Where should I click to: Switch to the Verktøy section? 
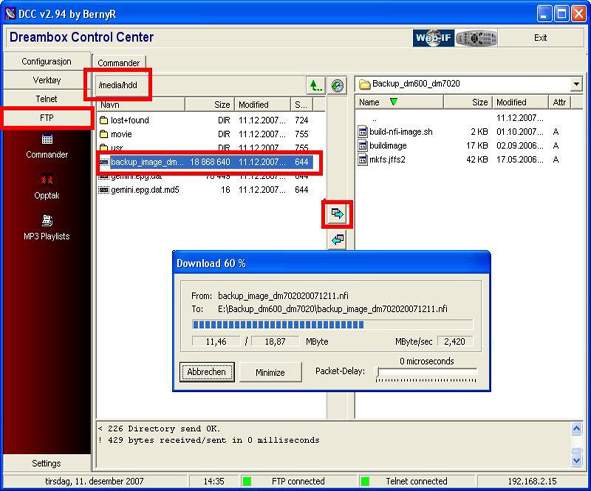coord(46,80)
